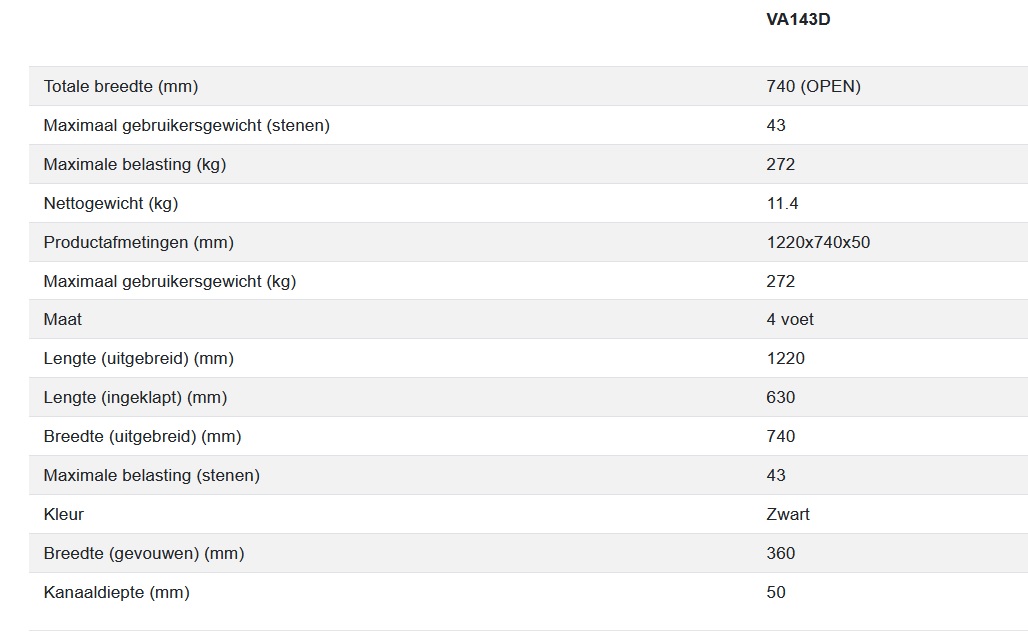Screen dimensions: 1028x636
Task: Select the Productafmetingen (mm) label
Action: pos(138,242)
